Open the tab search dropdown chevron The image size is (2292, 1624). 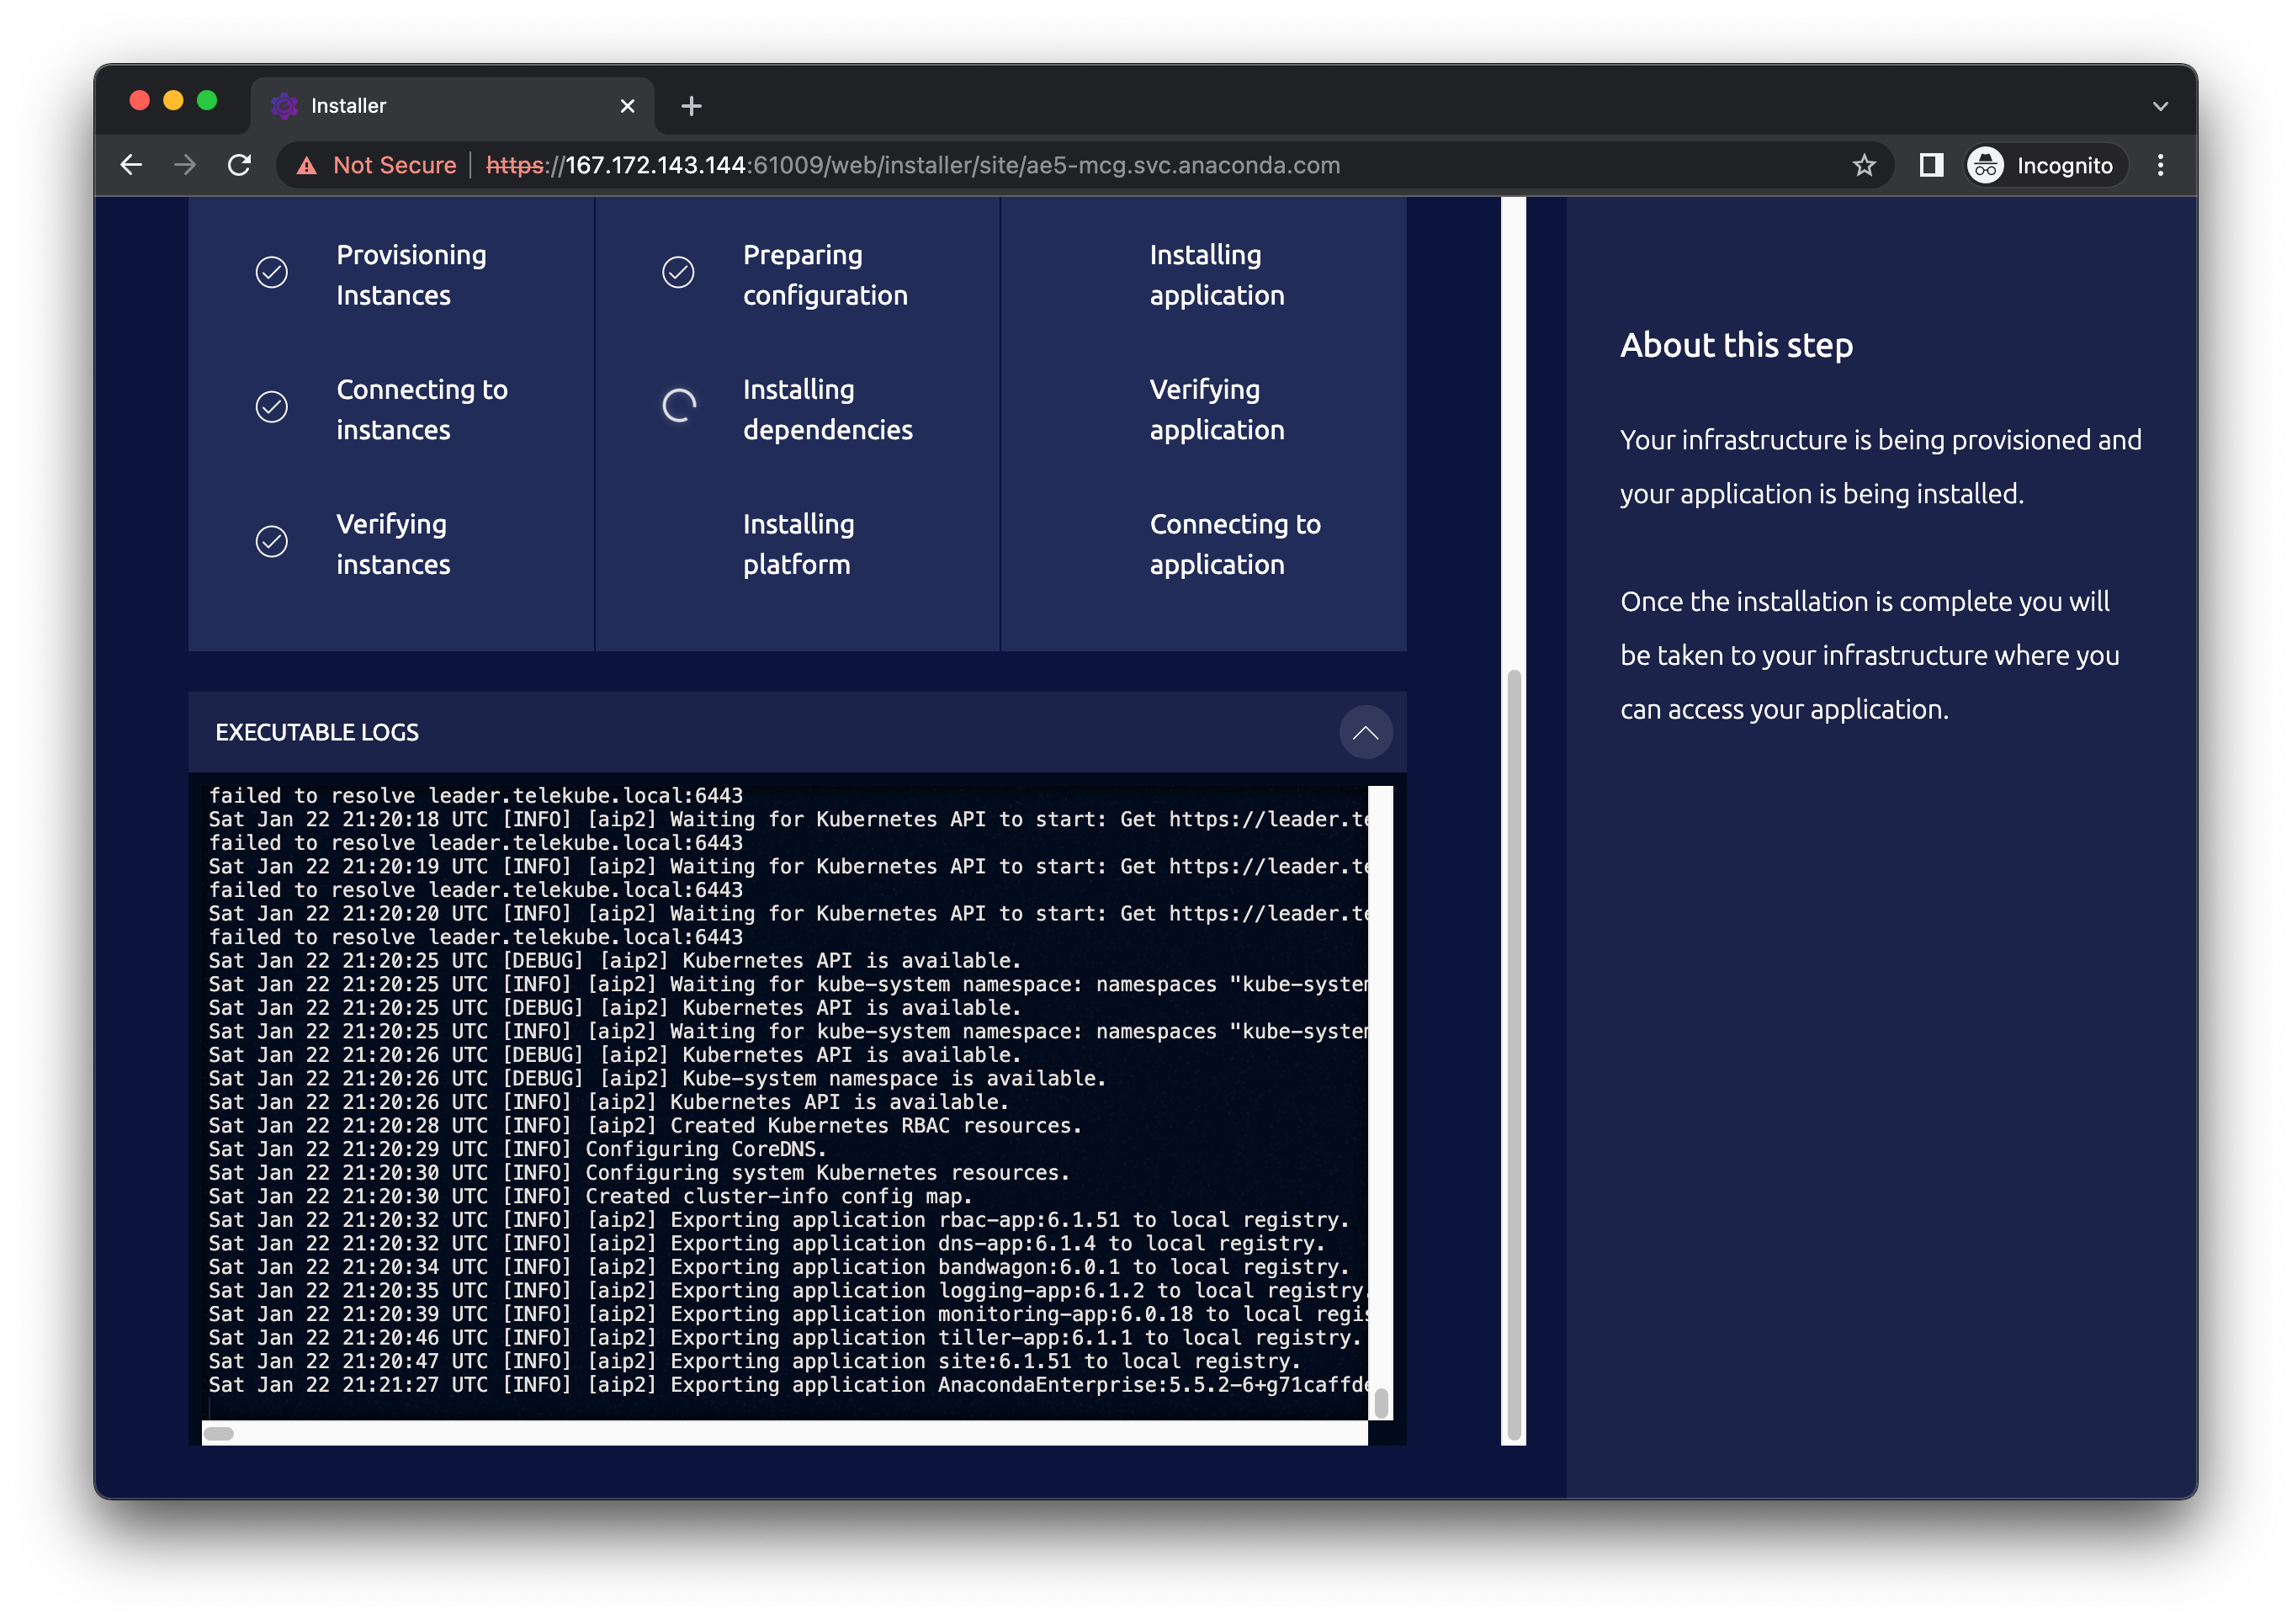pos(2160,106)
